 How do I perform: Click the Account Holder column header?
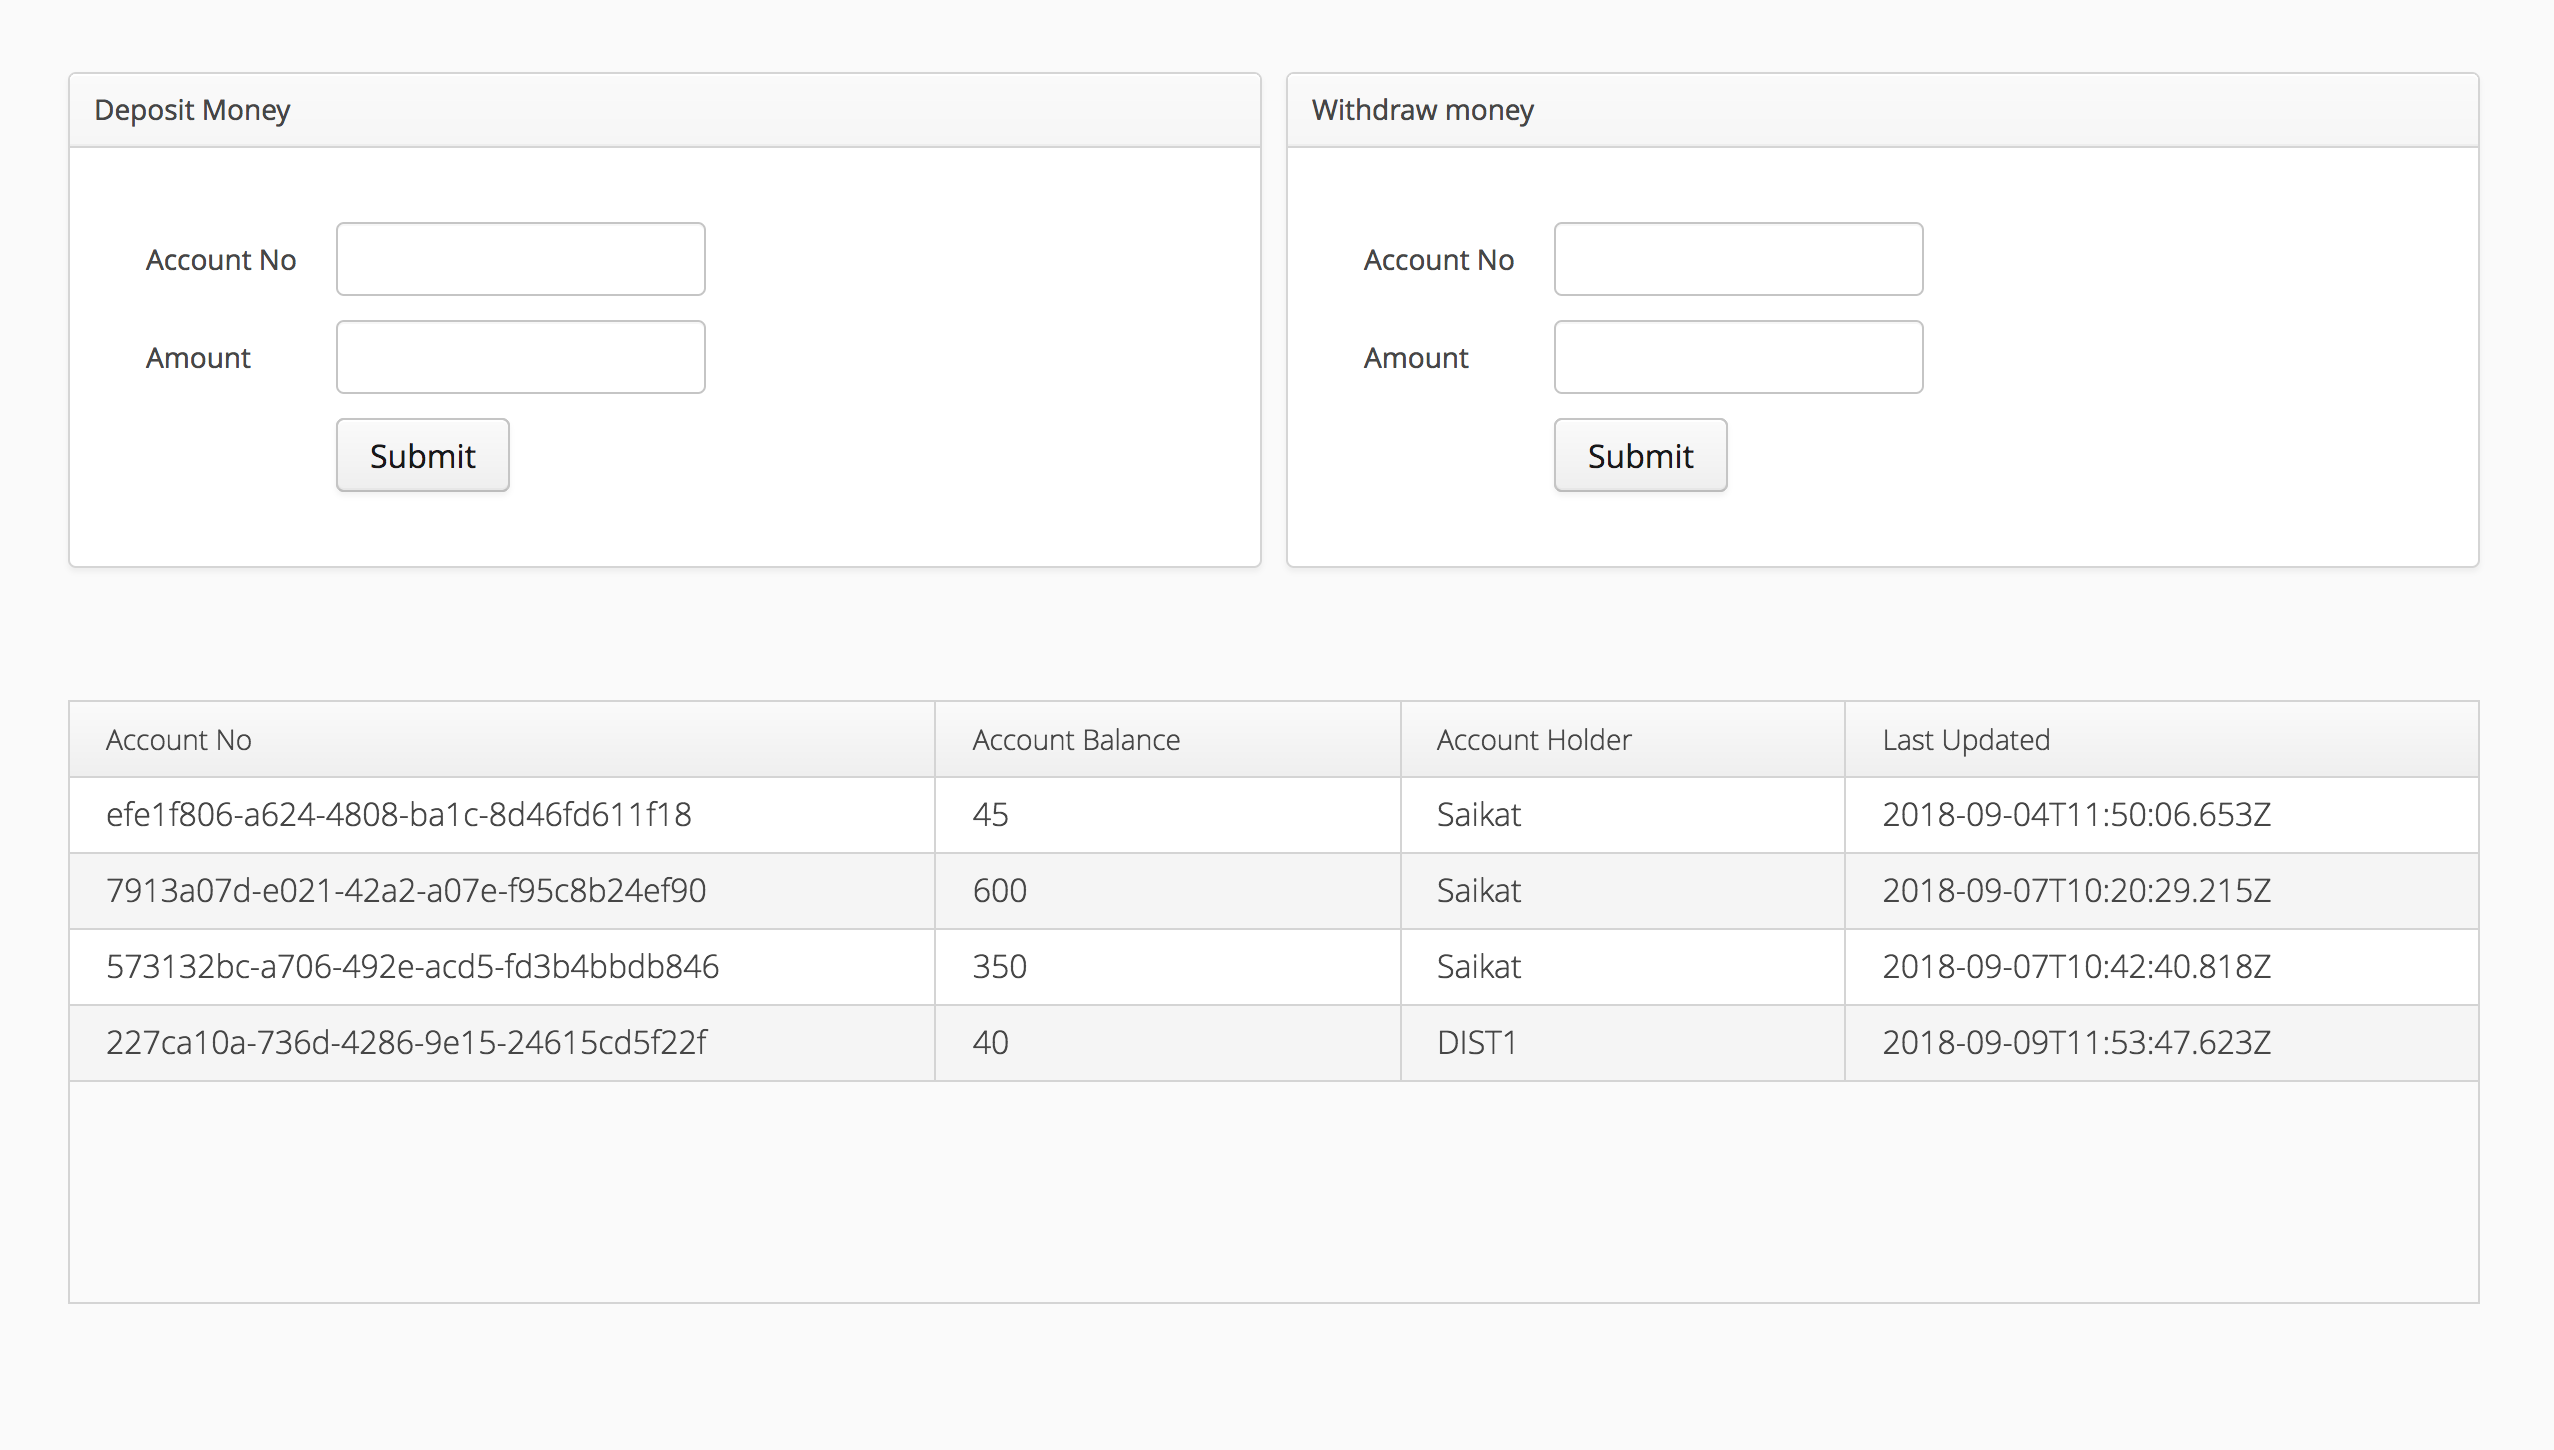point(1533,739)
